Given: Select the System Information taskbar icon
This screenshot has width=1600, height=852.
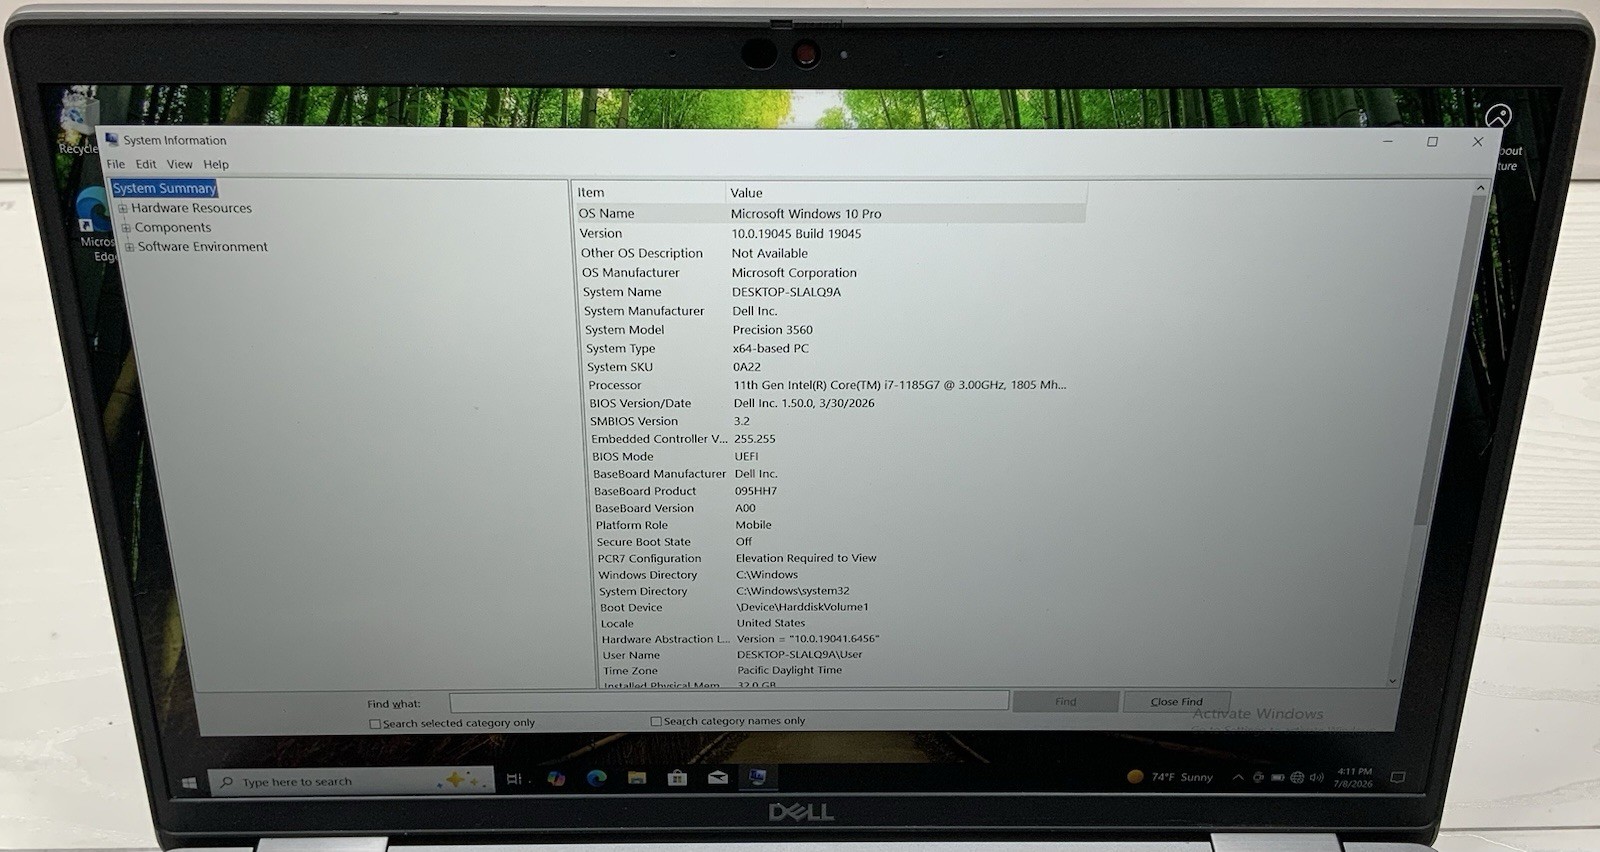Looking at the screenshot, I should pos(757,776).
